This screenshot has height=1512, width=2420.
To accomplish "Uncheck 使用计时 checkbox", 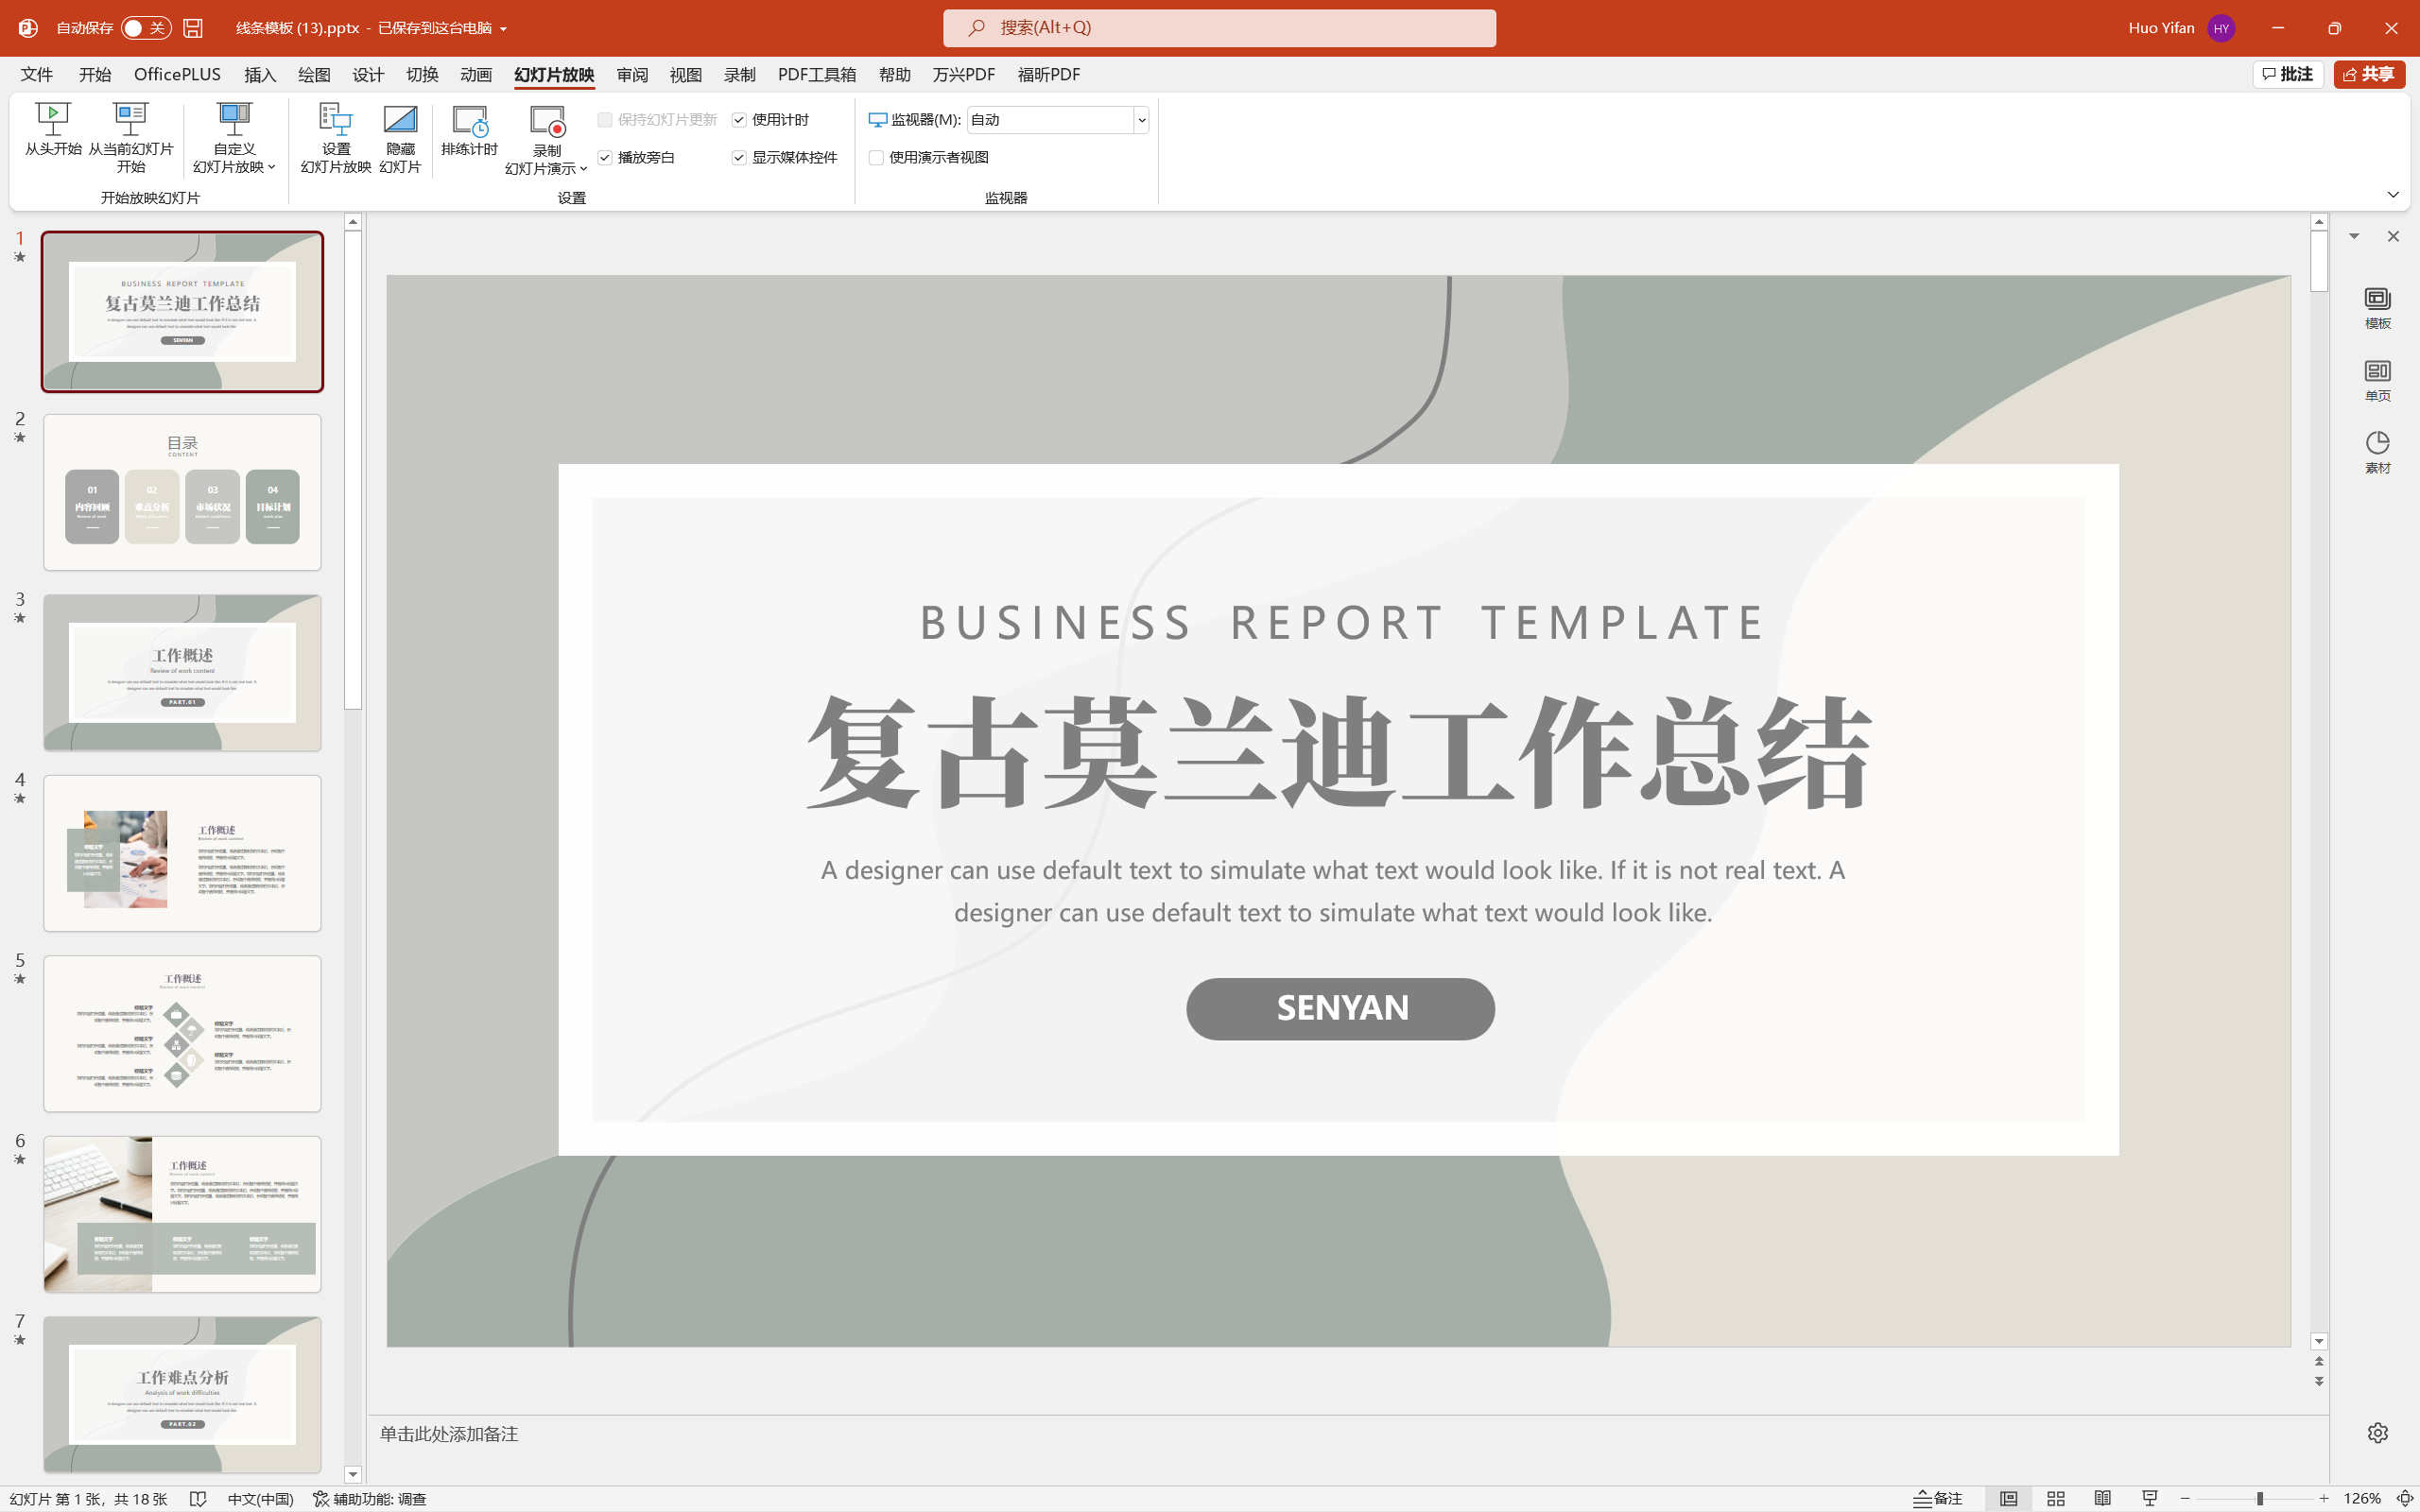I will pyautogui.click(x=739, y=120).
